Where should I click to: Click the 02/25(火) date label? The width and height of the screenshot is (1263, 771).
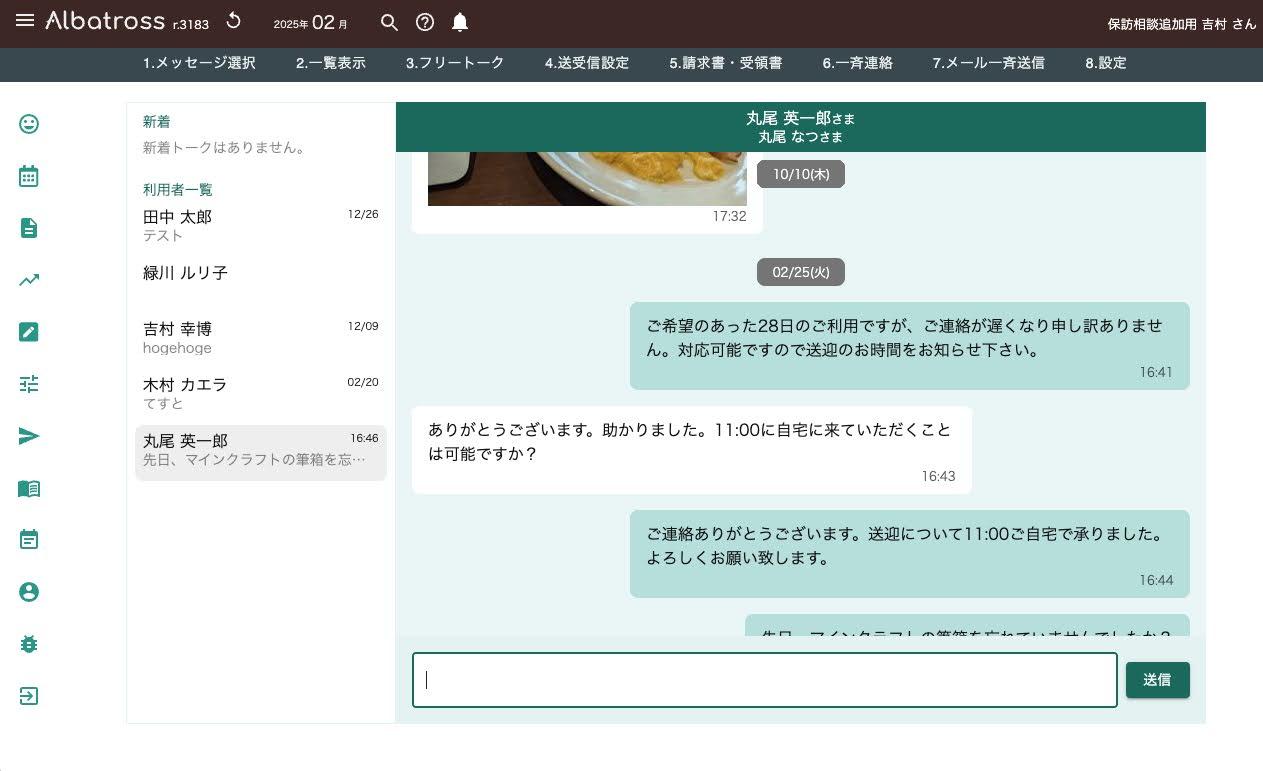click(801, 272)
